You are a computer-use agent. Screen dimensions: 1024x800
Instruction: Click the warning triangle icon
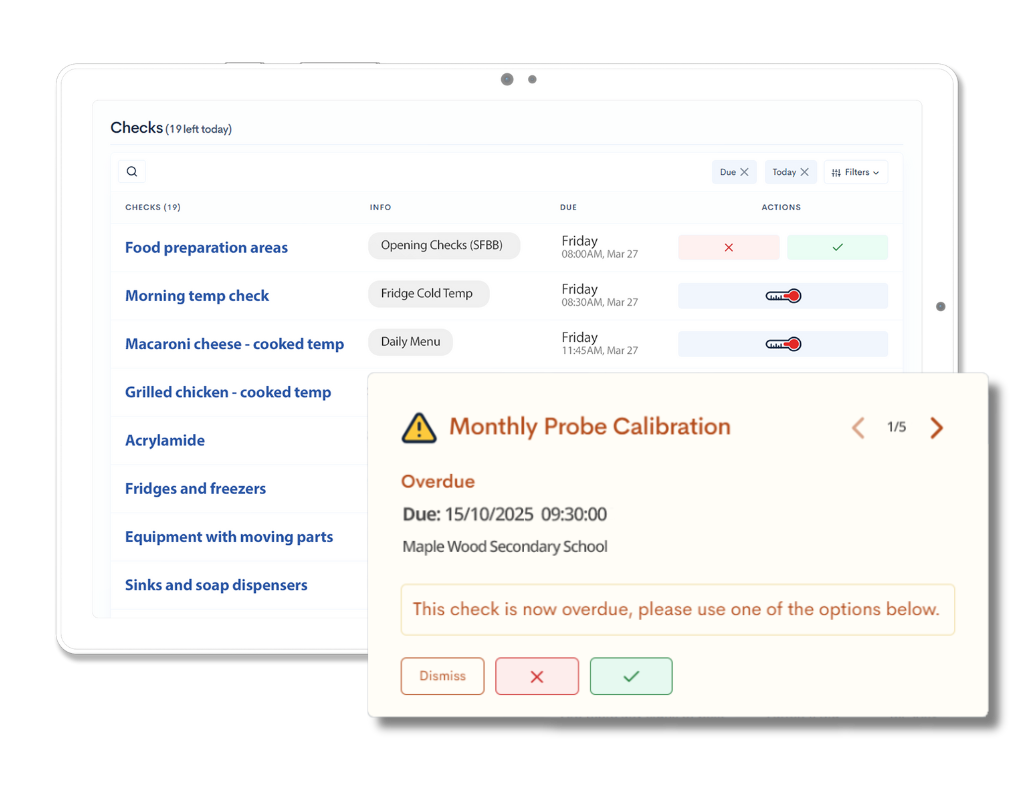click(x=419, y=428)
